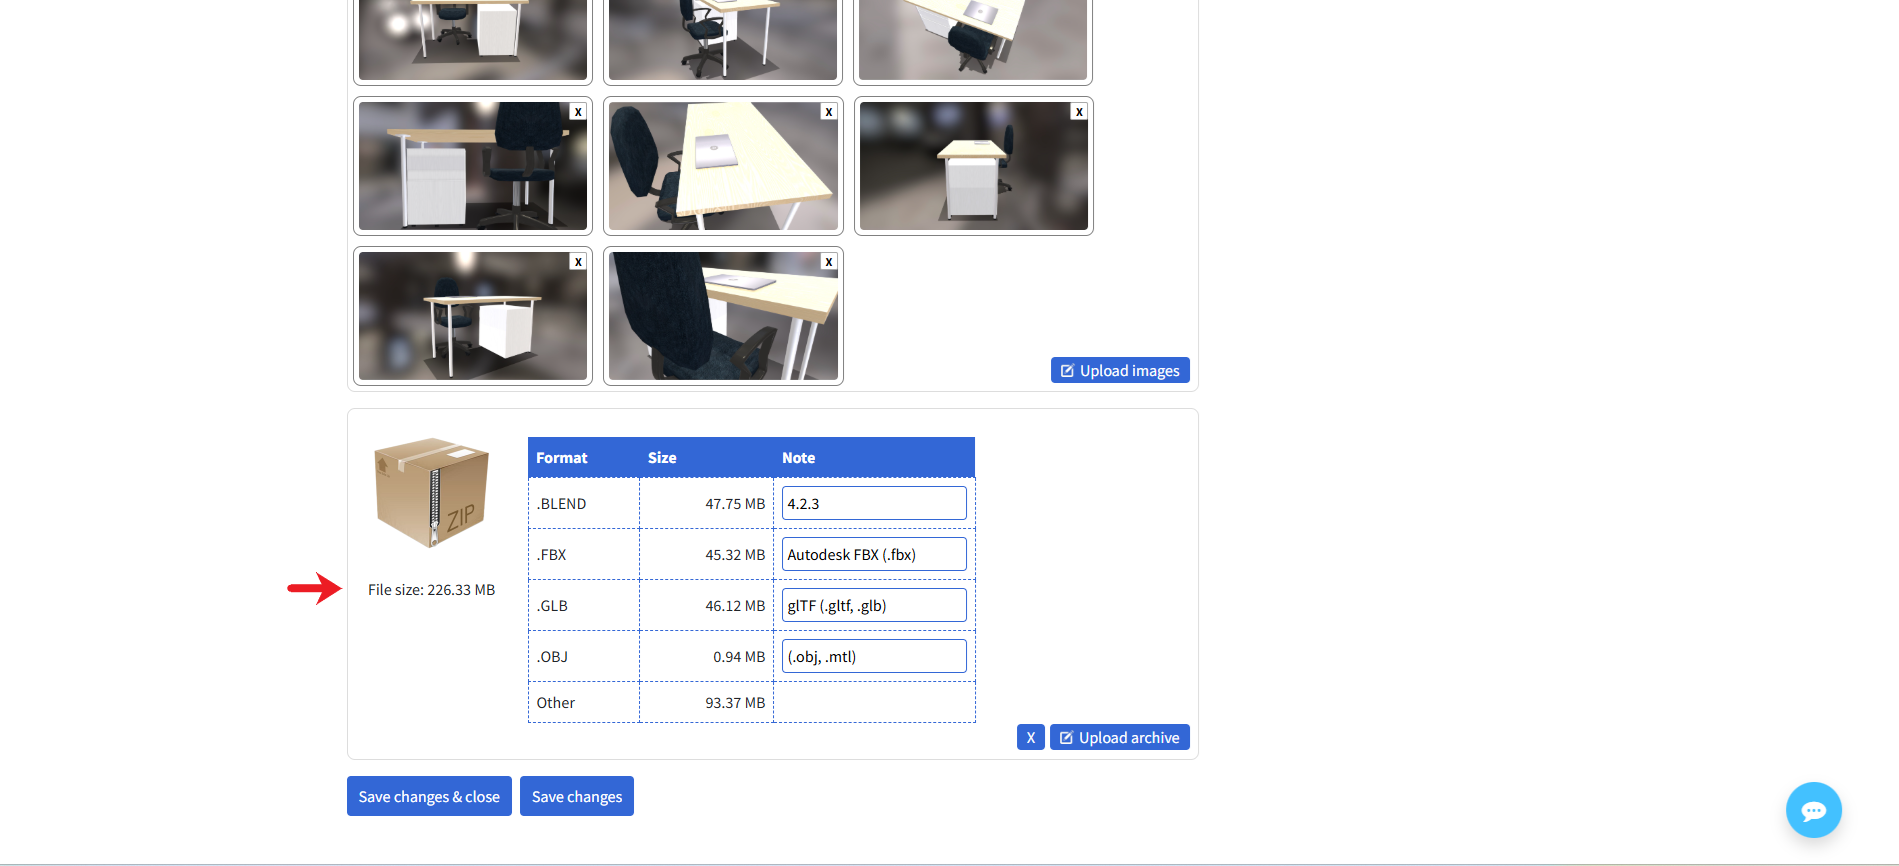Select the .OBJ format cell

click(584, 656)
